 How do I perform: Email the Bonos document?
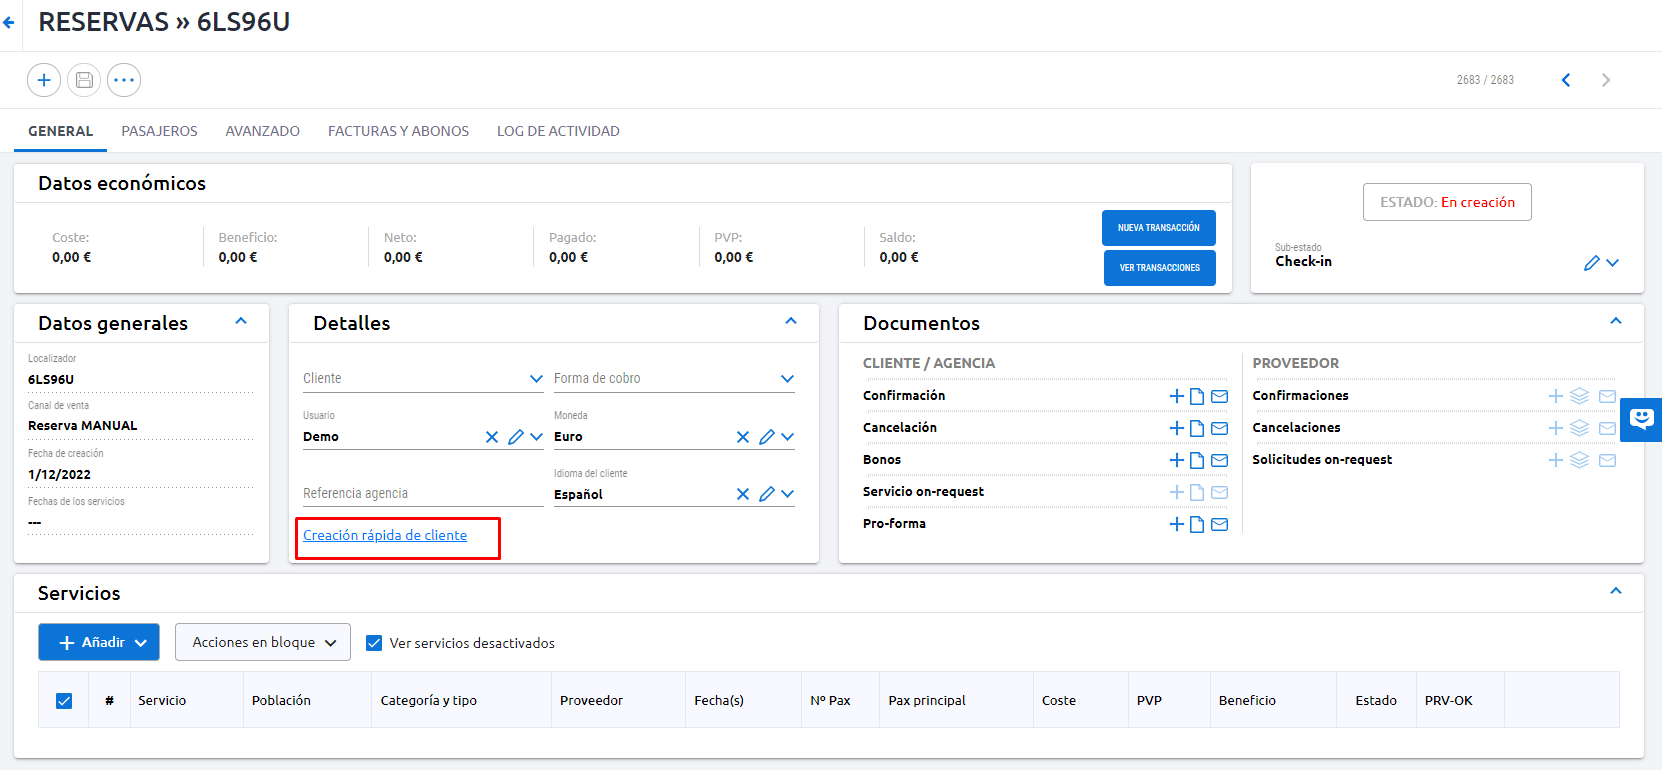point(1220,460)
